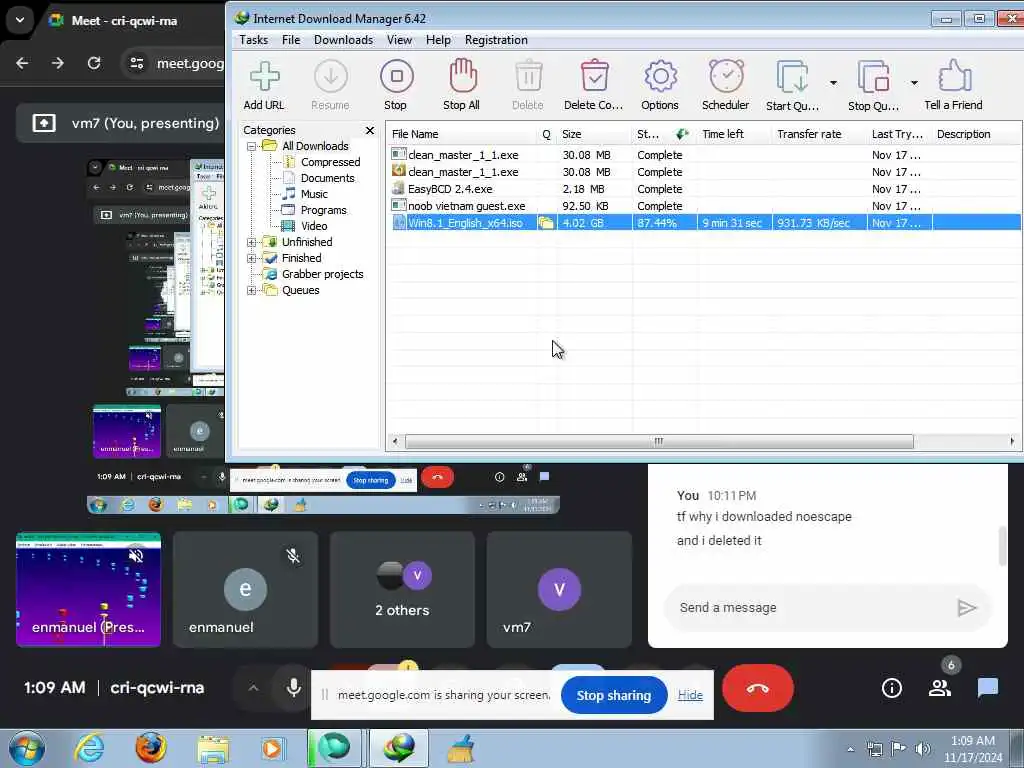Screen dimensions: 1024x768
Task: Expand the Queues category
Action: 251,291
